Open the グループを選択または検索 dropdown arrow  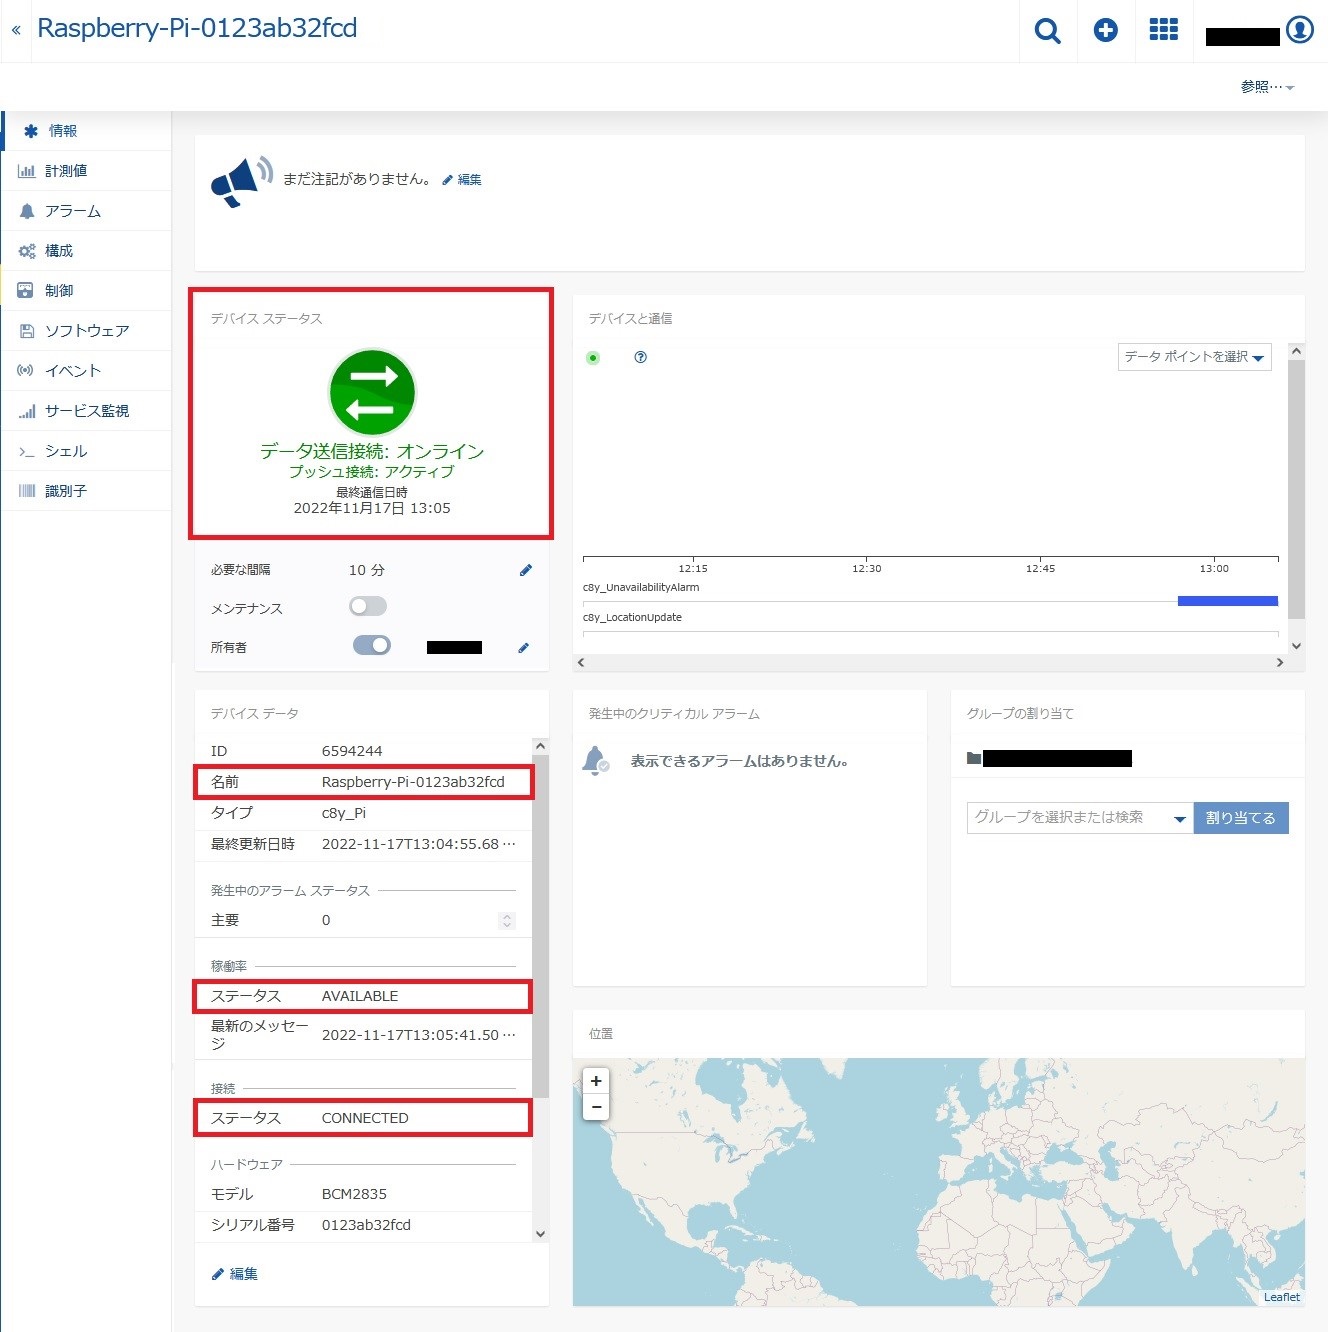tap(1179, 819)
